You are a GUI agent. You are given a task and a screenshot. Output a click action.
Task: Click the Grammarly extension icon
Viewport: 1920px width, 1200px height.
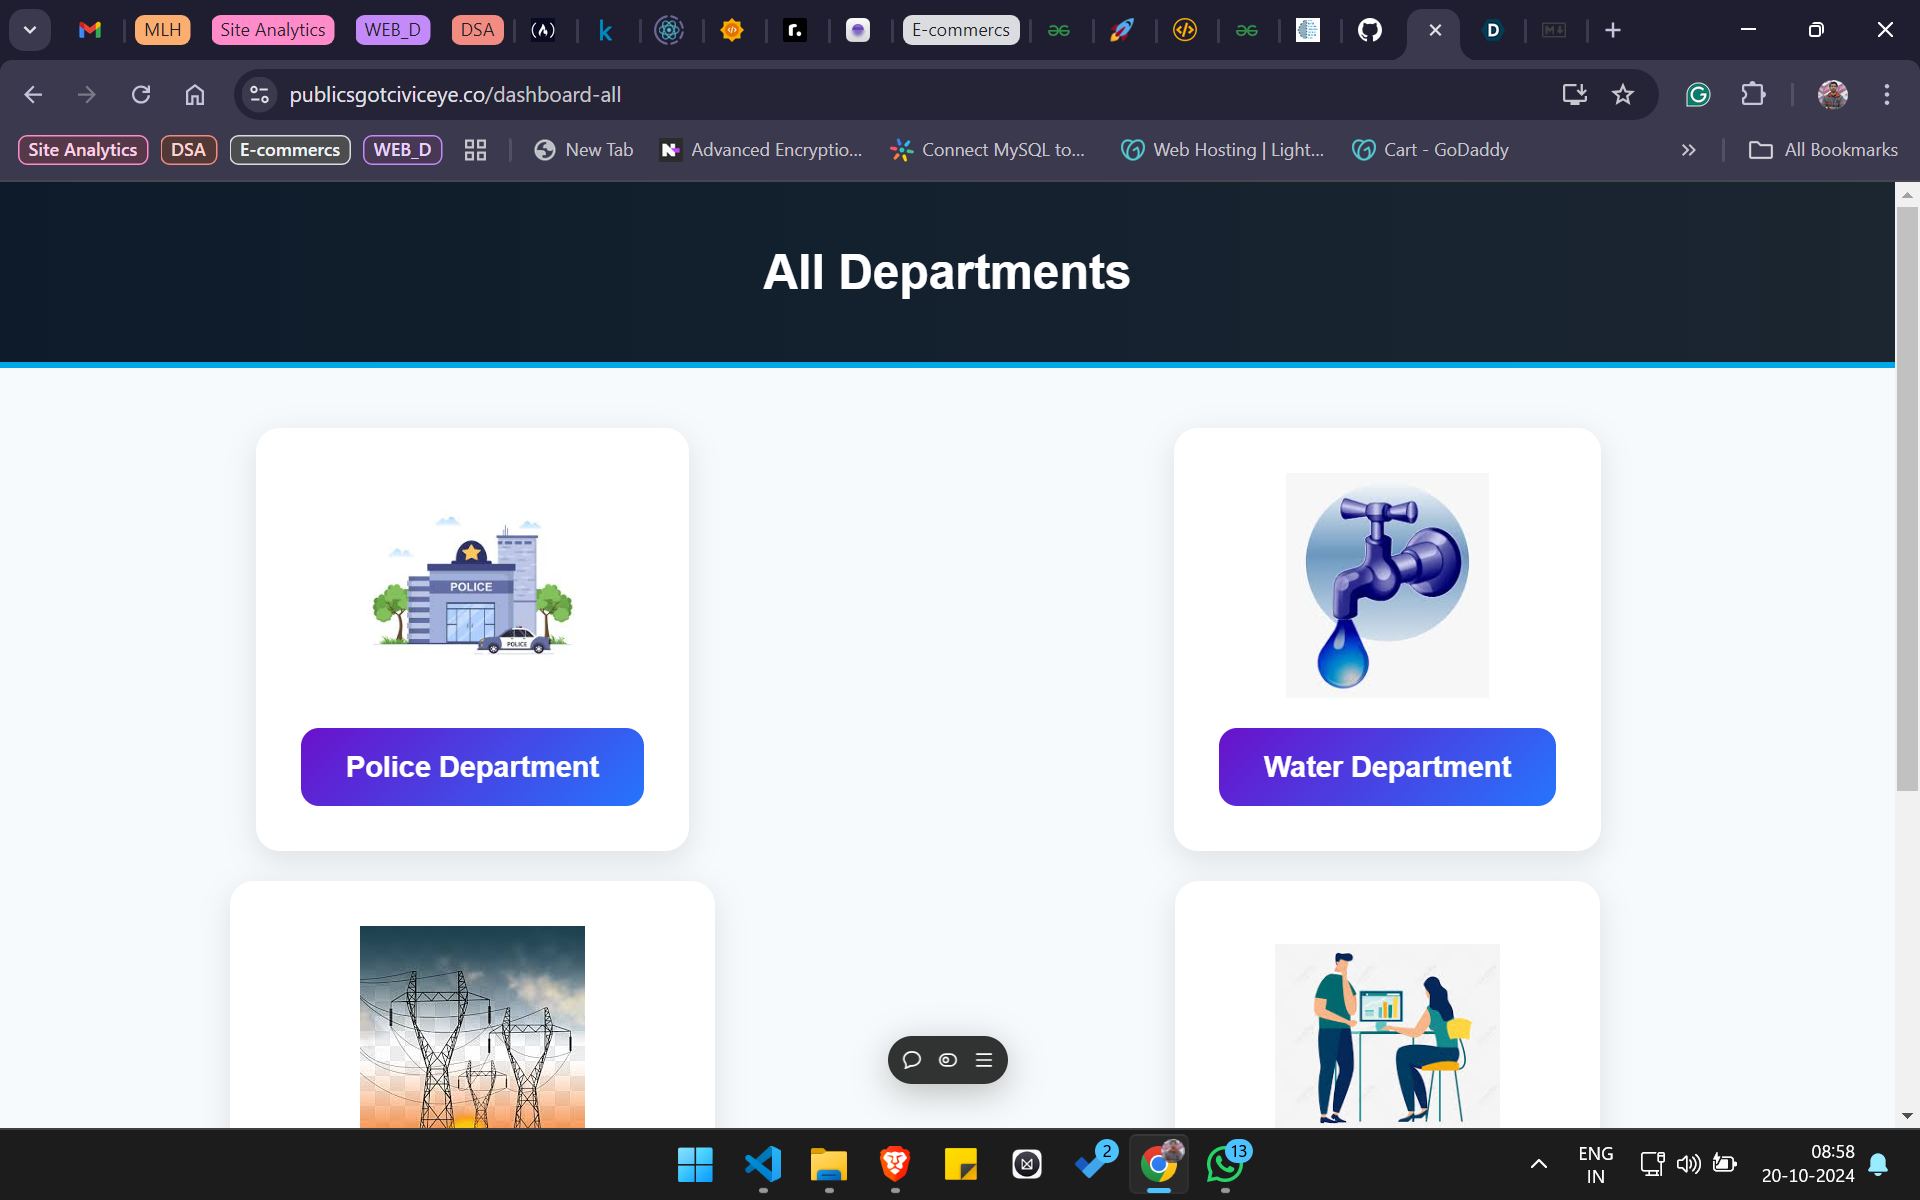click(x=1698, y=95)
